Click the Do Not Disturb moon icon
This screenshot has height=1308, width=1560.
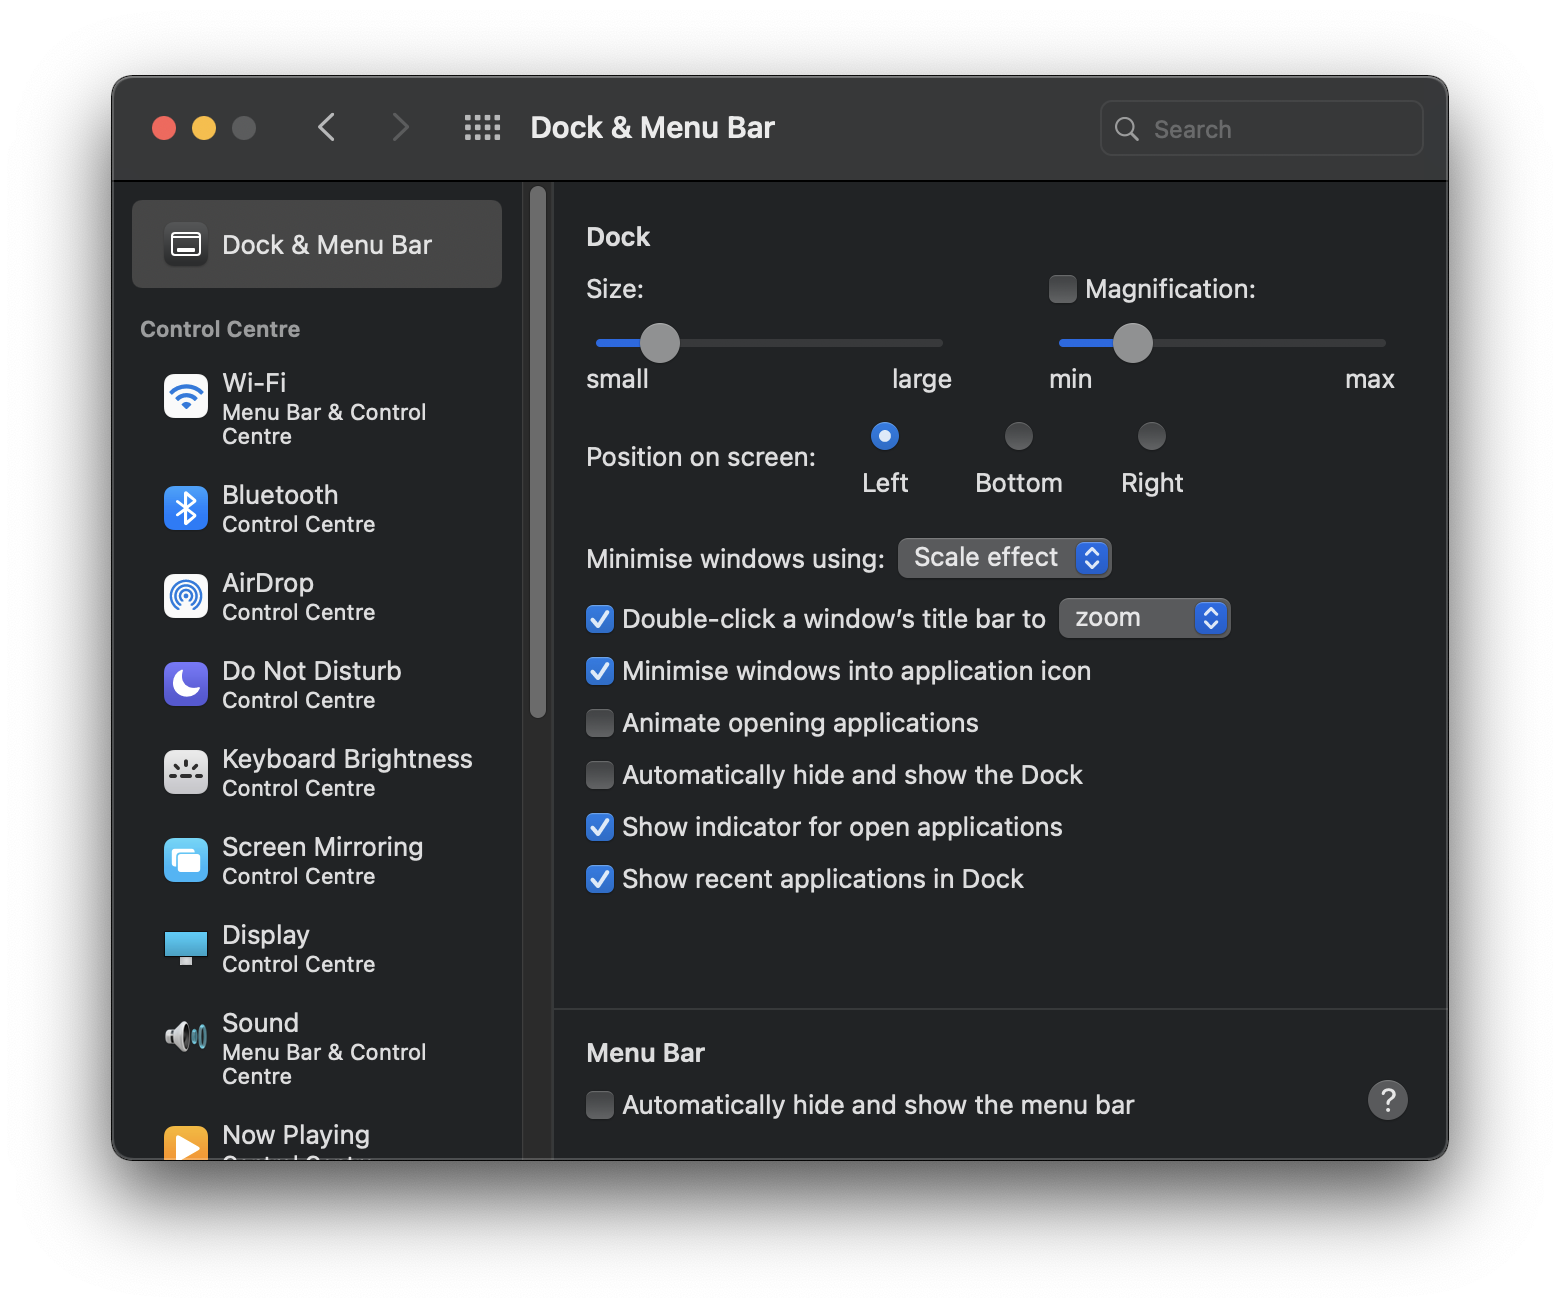point(186,684)
